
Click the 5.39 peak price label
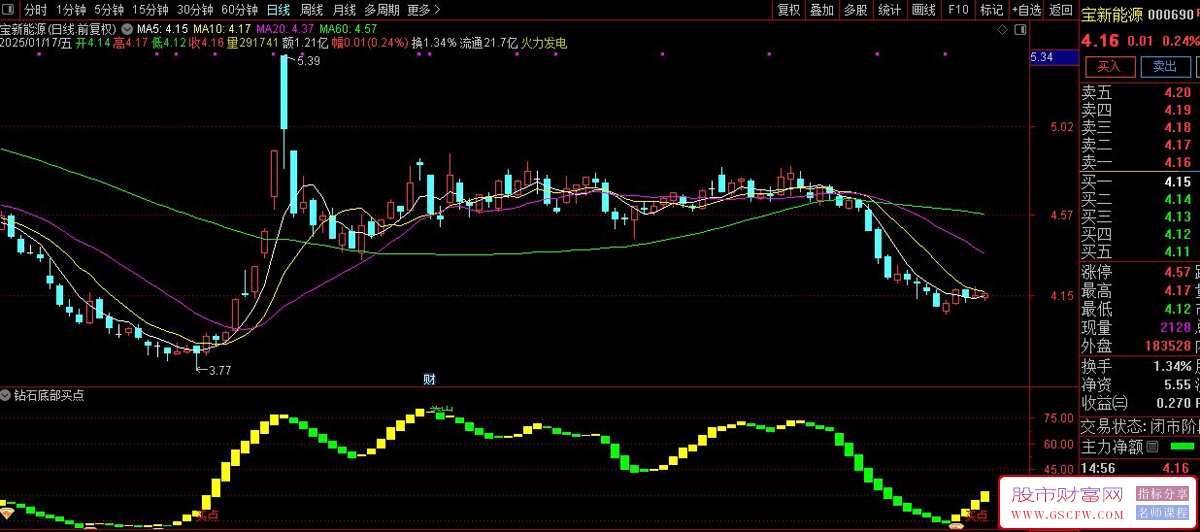(x=309, y=62)
